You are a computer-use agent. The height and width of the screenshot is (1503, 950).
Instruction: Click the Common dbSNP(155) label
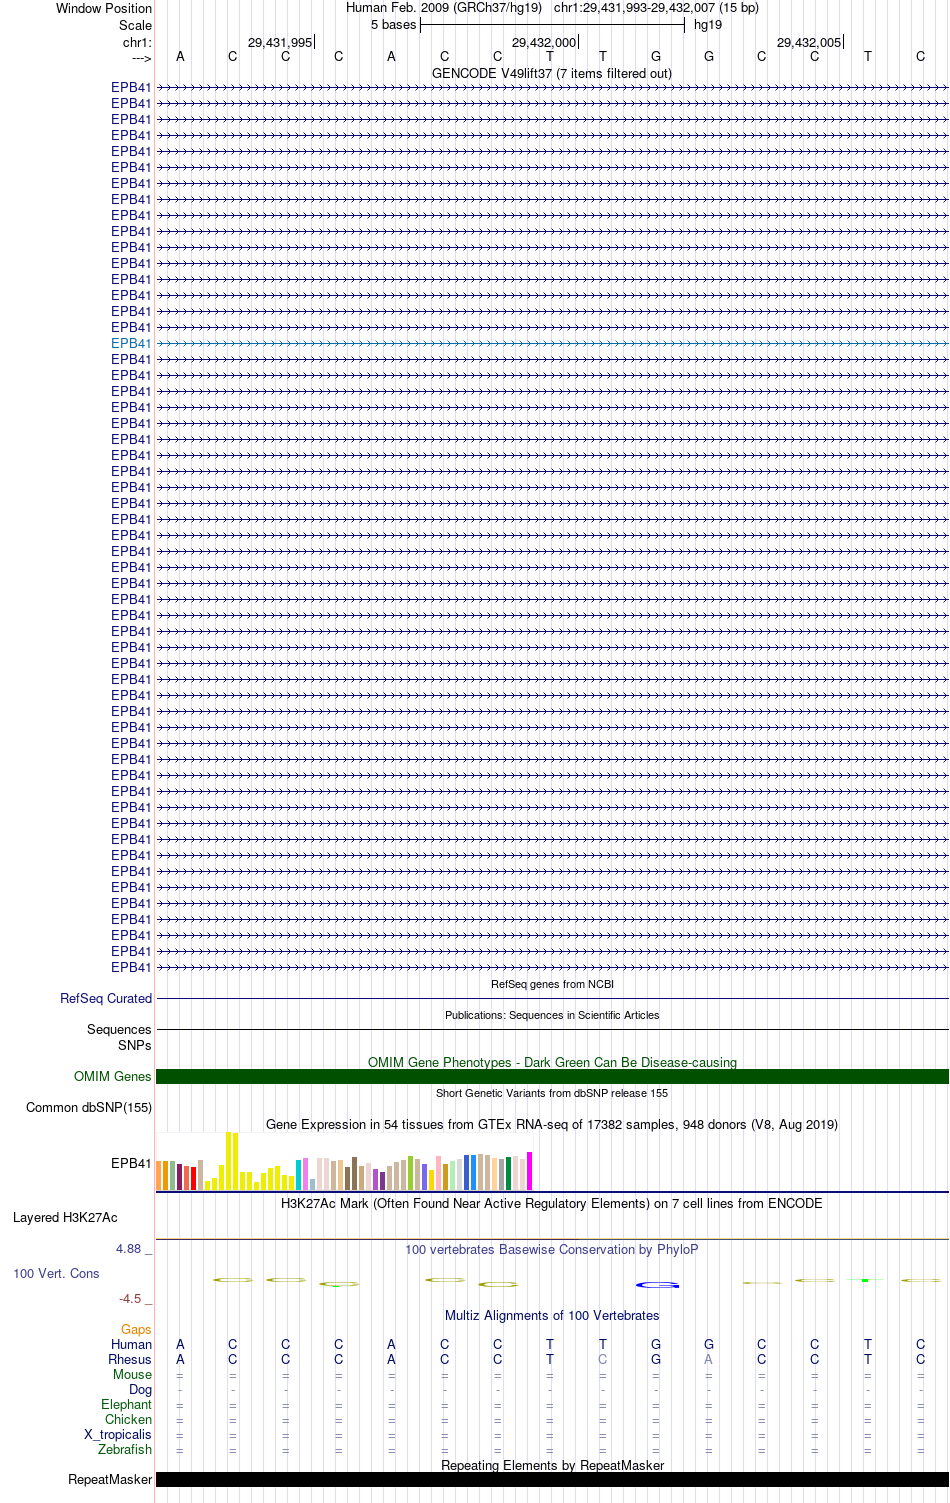(x=89, y=1107)
